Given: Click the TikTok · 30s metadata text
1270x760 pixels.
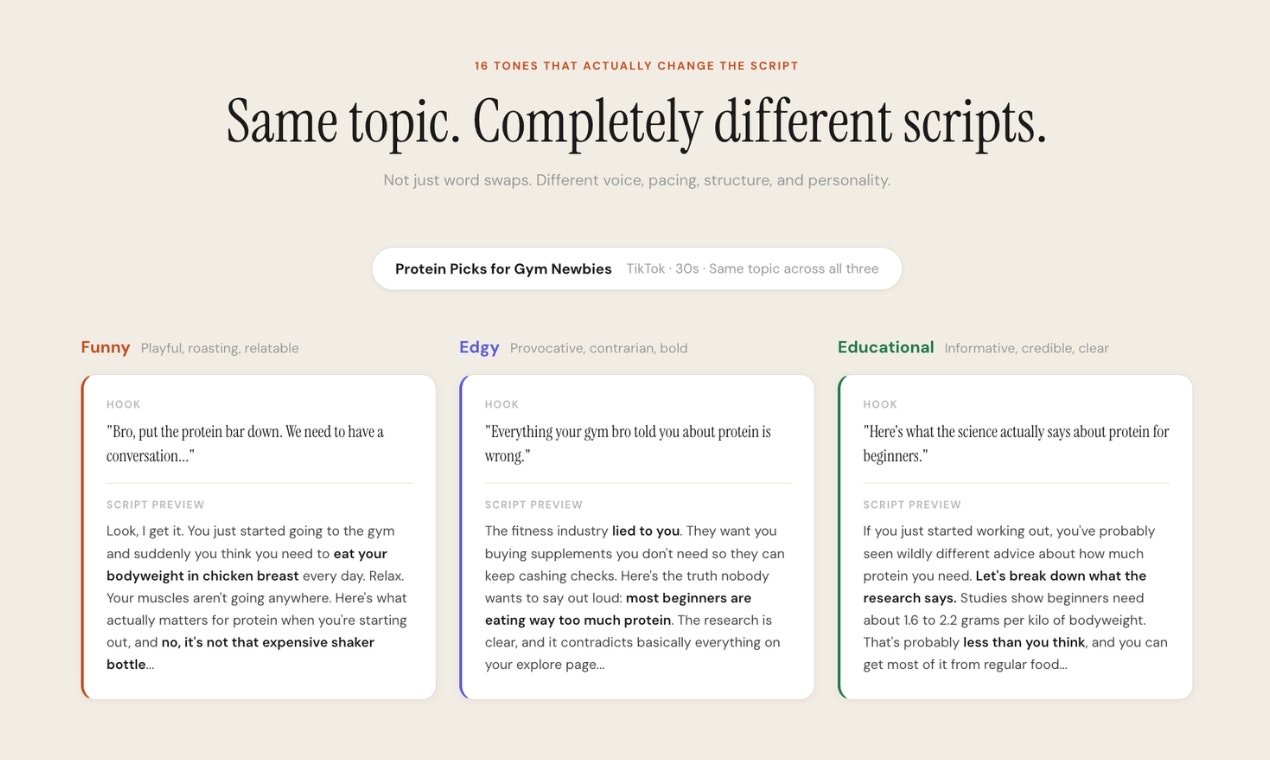Looking at the screenshot, I should click(750, 268).
